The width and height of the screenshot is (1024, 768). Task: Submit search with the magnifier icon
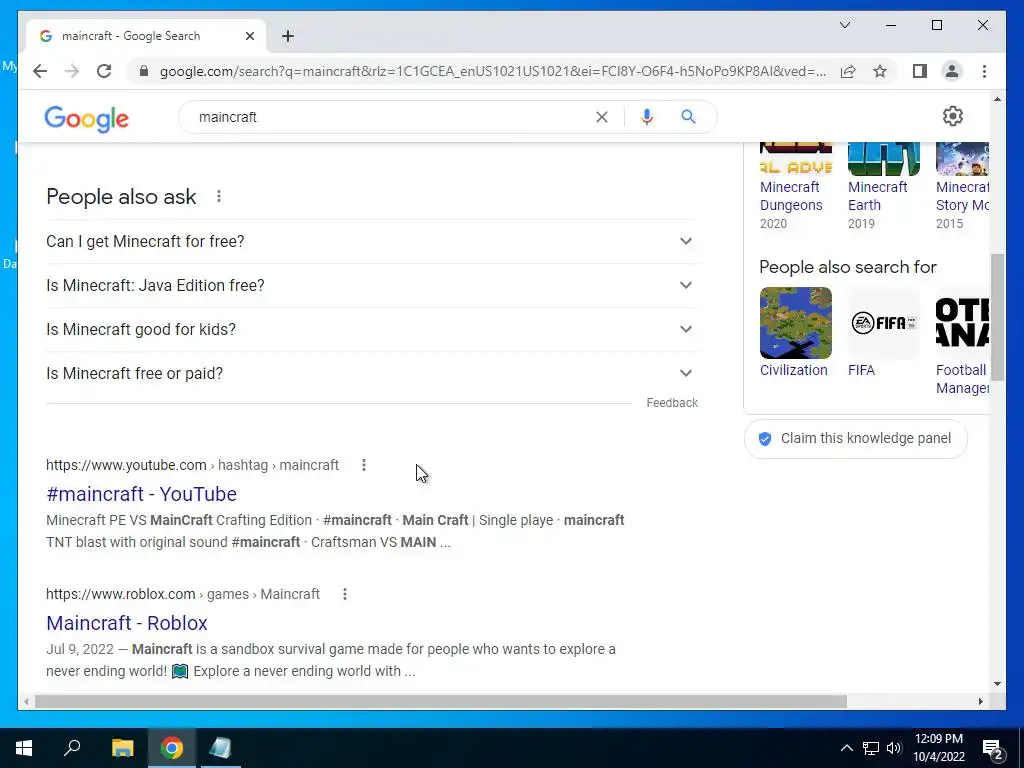(x=688, y=117)
